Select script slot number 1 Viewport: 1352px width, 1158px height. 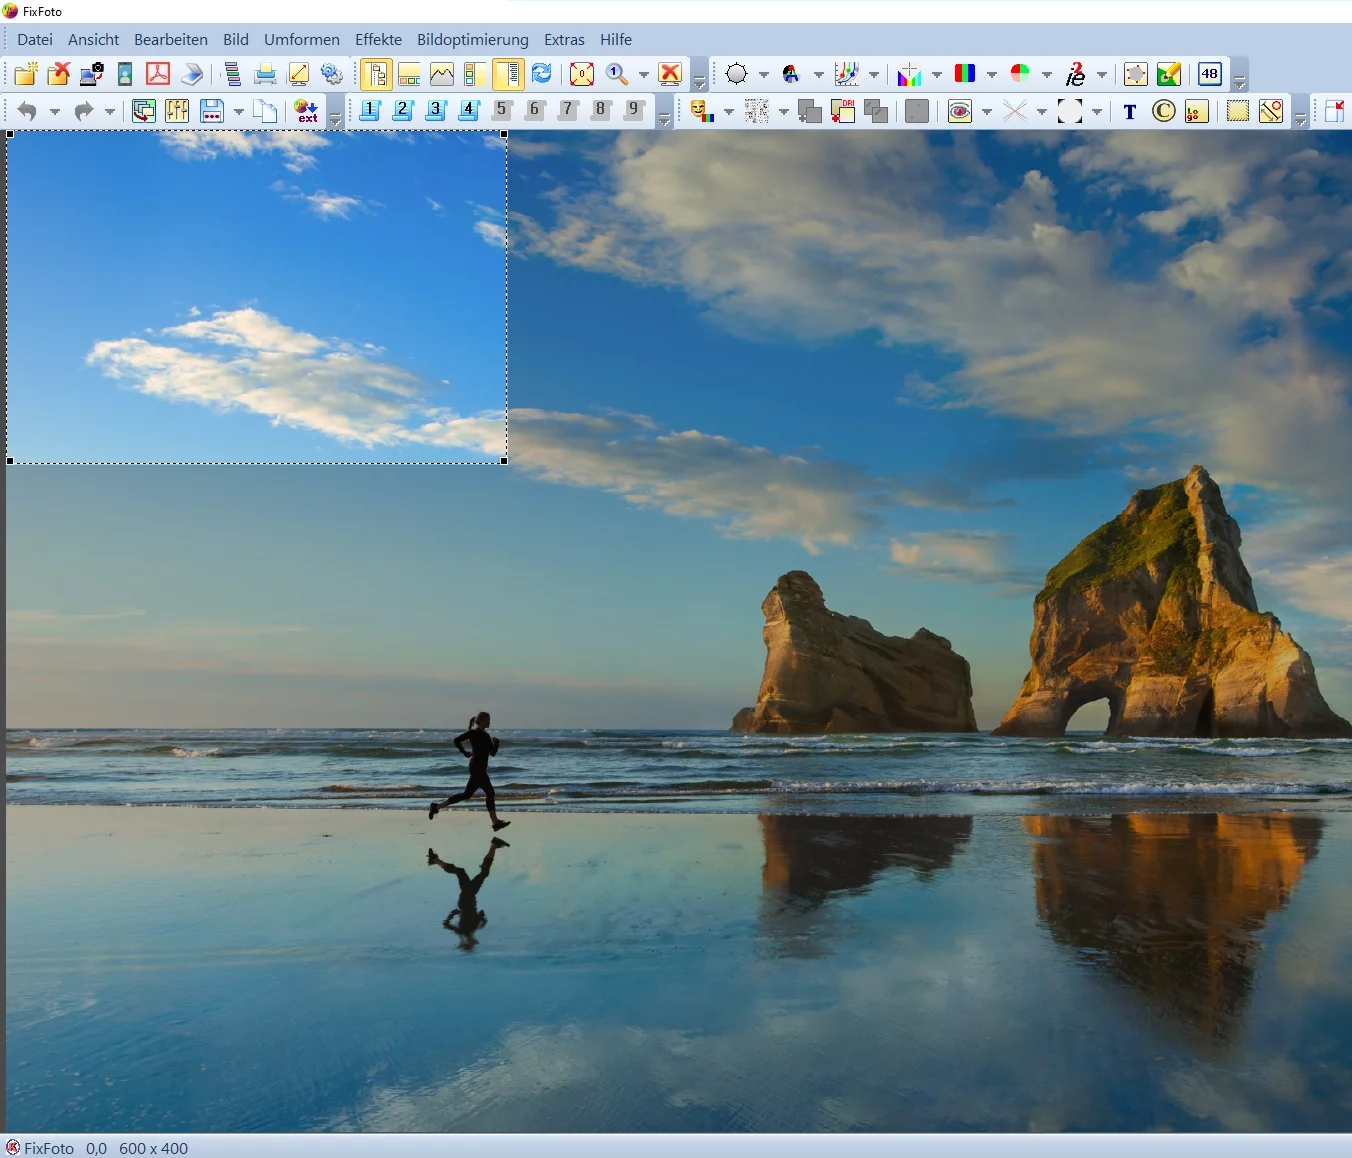coord(370,110)
